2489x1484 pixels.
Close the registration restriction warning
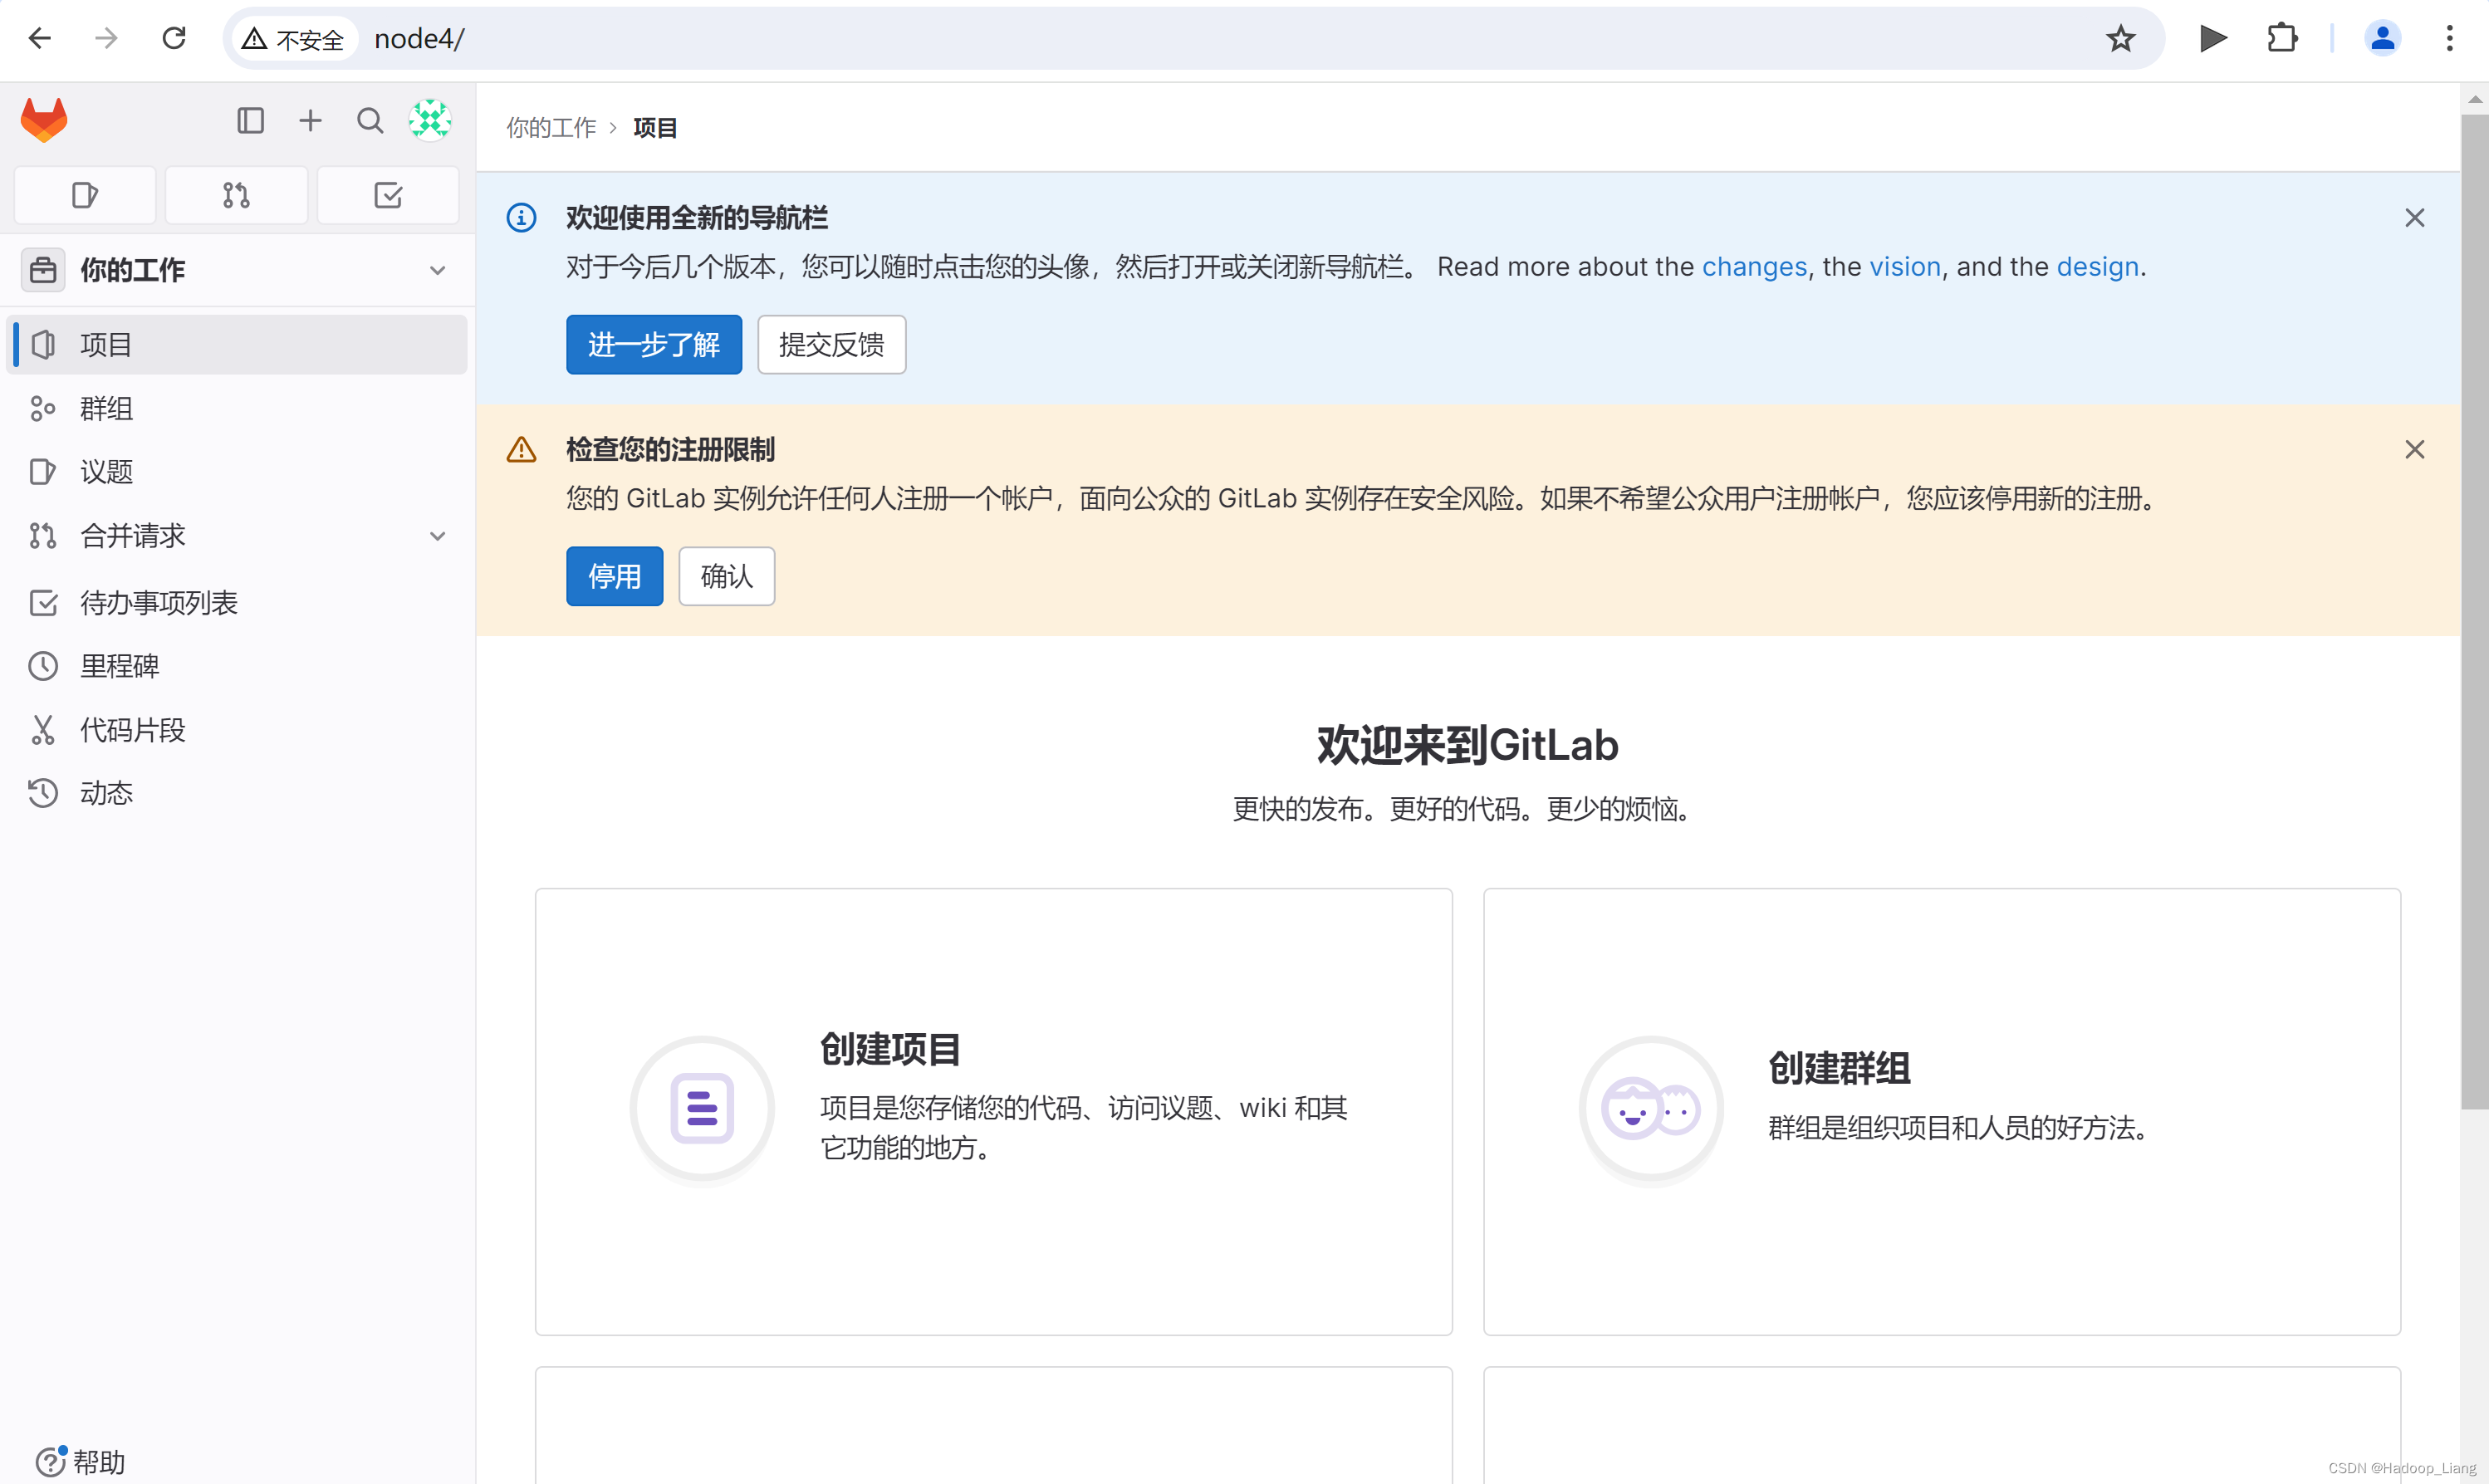pyautogui.click(x=2414, y=450)
